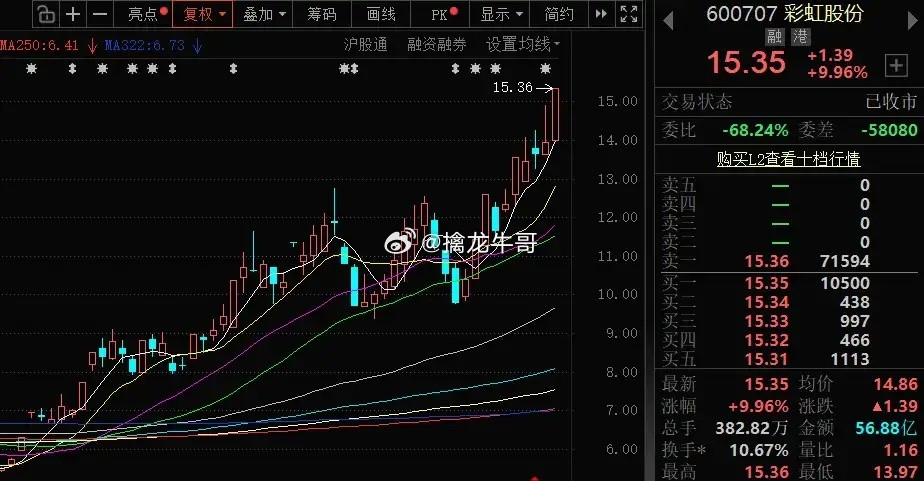924x481 pixels.
Task: Click the 15.00 price axis label
Action: click(x=618, y=101)
